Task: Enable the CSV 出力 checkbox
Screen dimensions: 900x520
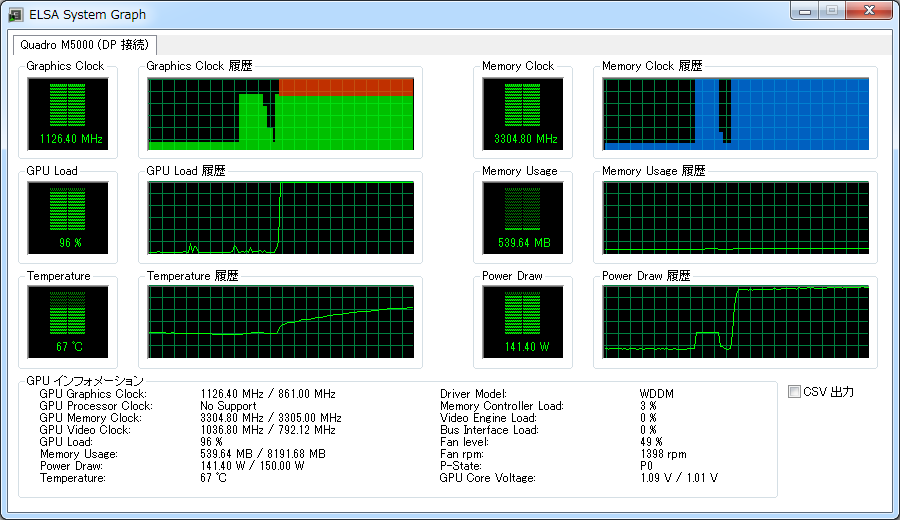Action: pyautogui.click(x=794, y=391)
